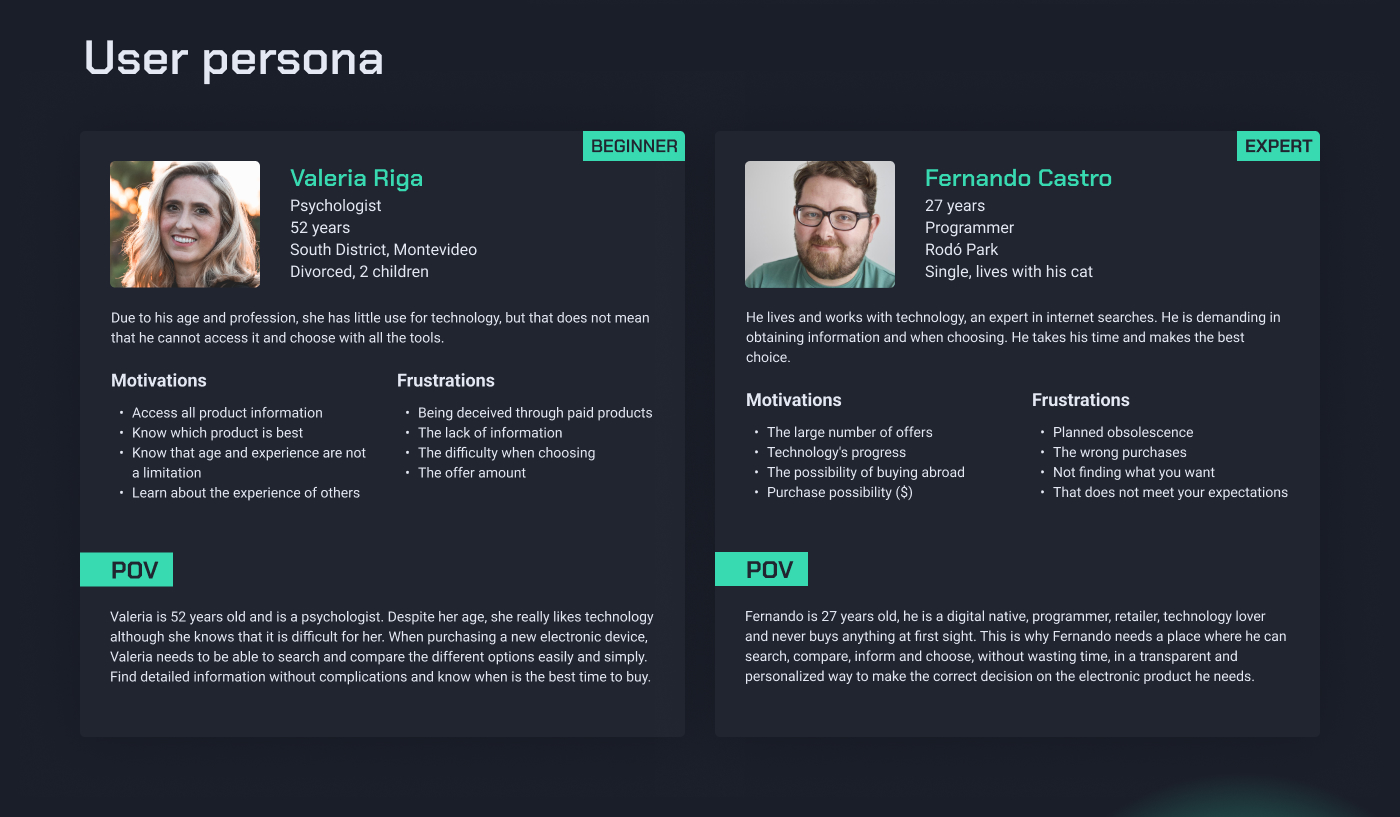This screenshot has width=1400, height=817.
Task: Select the name Valeria Riga
Action: click(x=356, y=178)
